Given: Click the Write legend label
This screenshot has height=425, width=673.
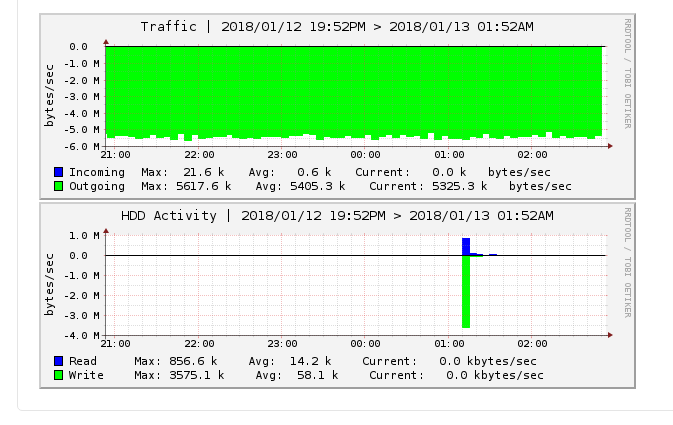Looking at the screenshot, I should [86, 375].
